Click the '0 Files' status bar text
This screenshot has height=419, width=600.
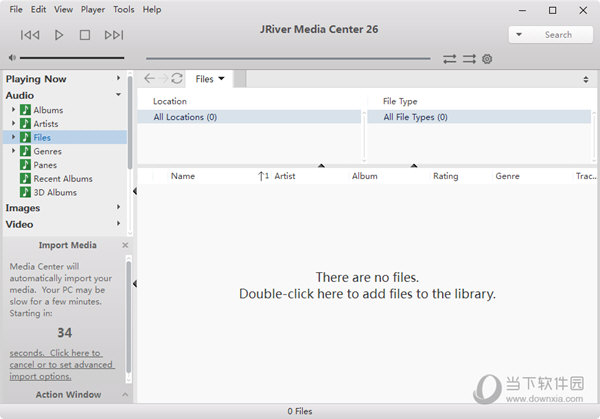click(x=300, y=411)
